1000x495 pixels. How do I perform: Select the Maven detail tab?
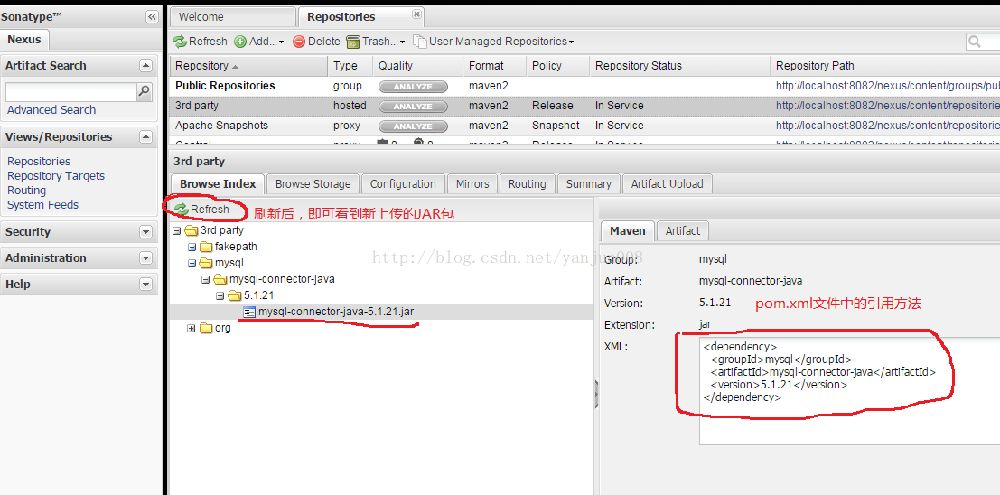(628, 231)
